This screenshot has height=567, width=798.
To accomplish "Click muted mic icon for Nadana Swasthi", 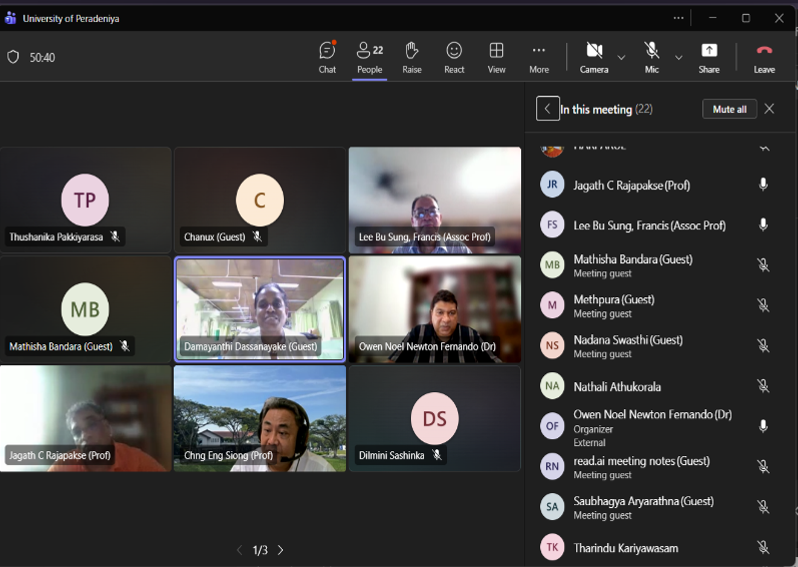I will point(763,346).
